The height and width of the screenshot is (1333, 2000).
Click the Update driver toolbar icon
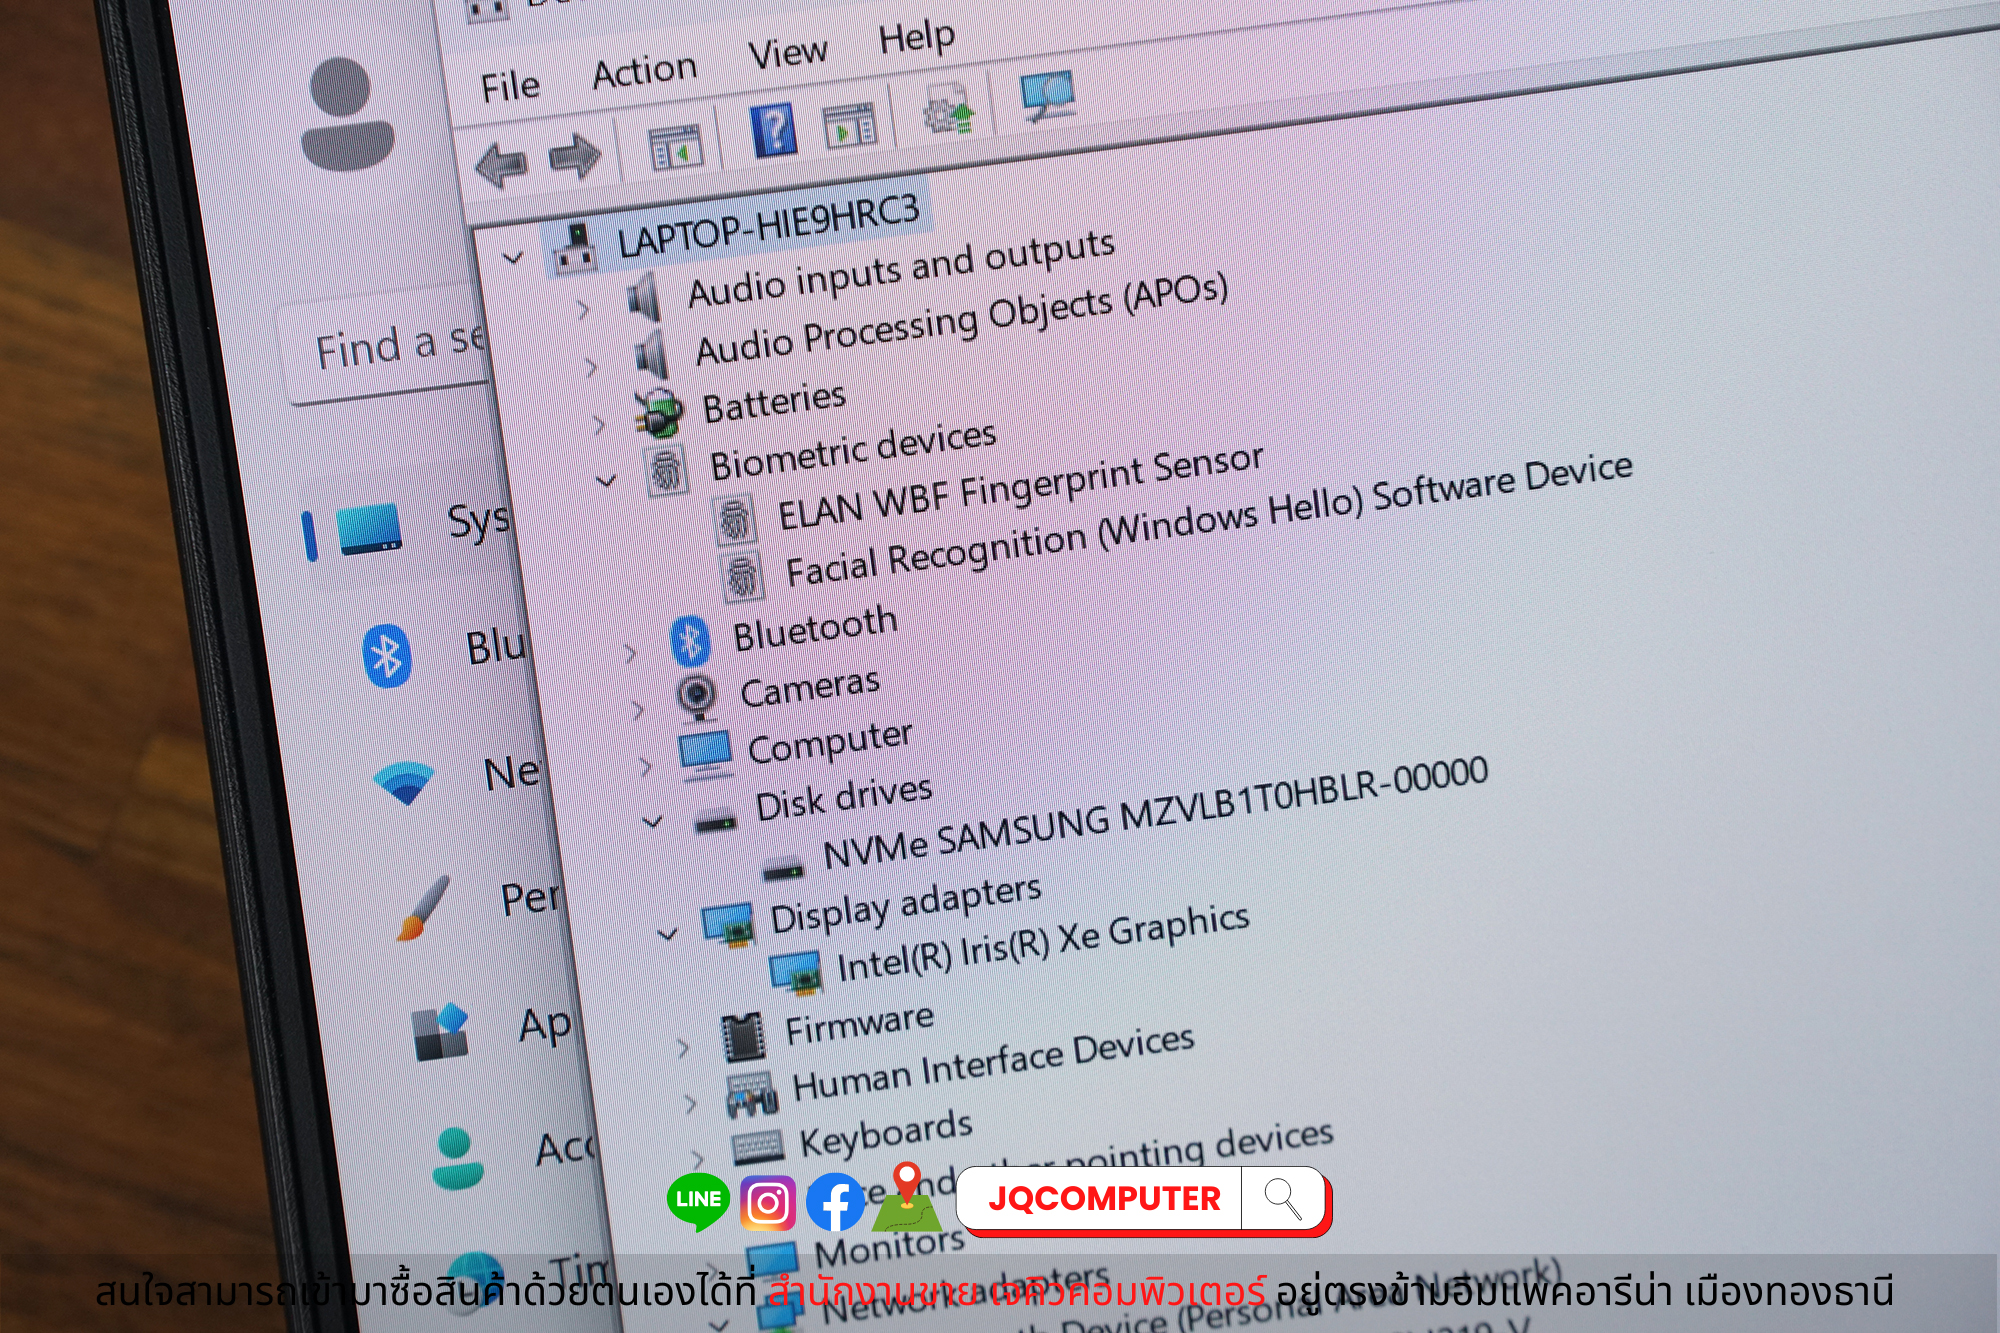tap(947, 110)
